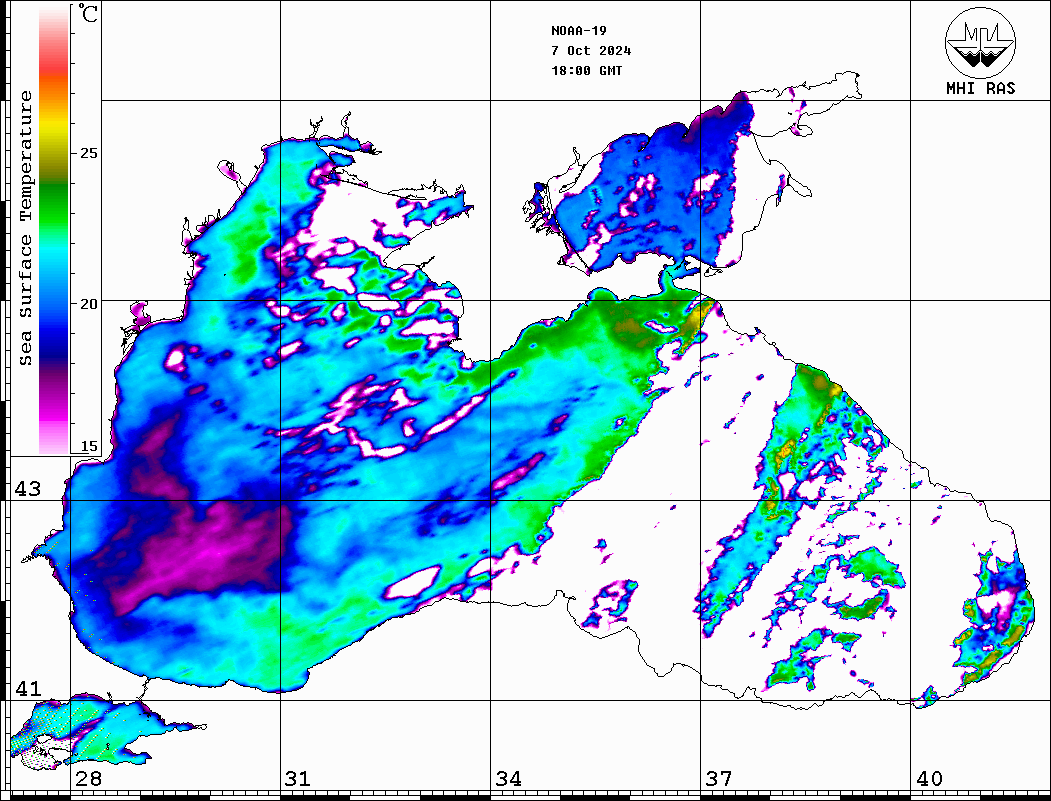This screenshot has height=801, width=1051.
Task: Click the temperature color scale bar
Action: [x=54, y=230]
